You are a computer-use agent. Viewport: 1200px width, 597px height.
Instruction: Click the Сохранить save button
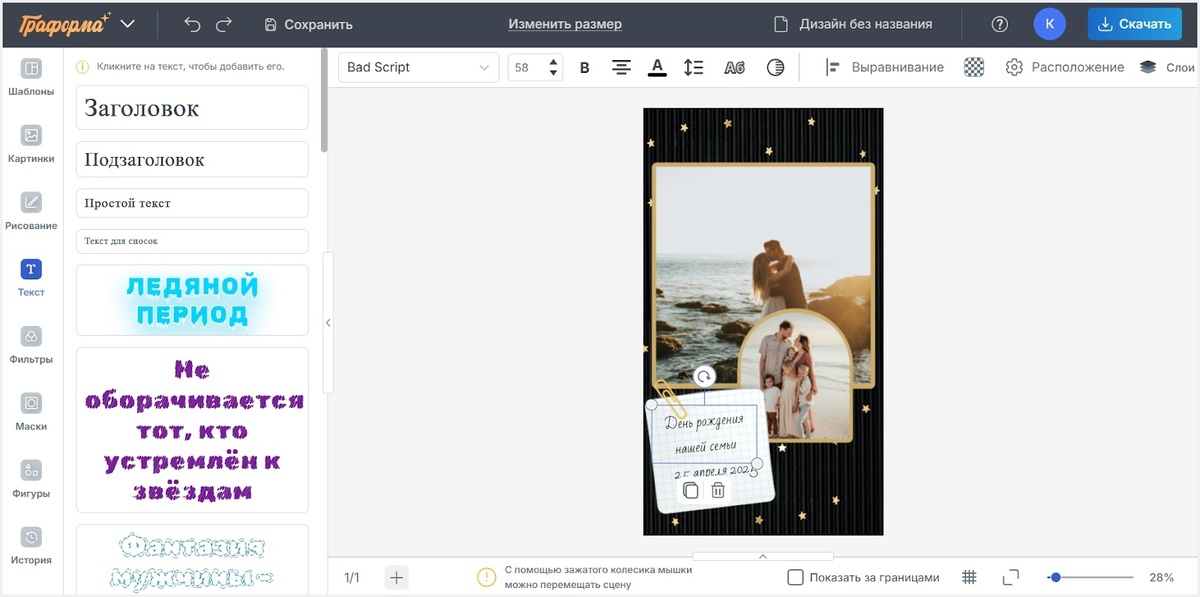[308, 24]
